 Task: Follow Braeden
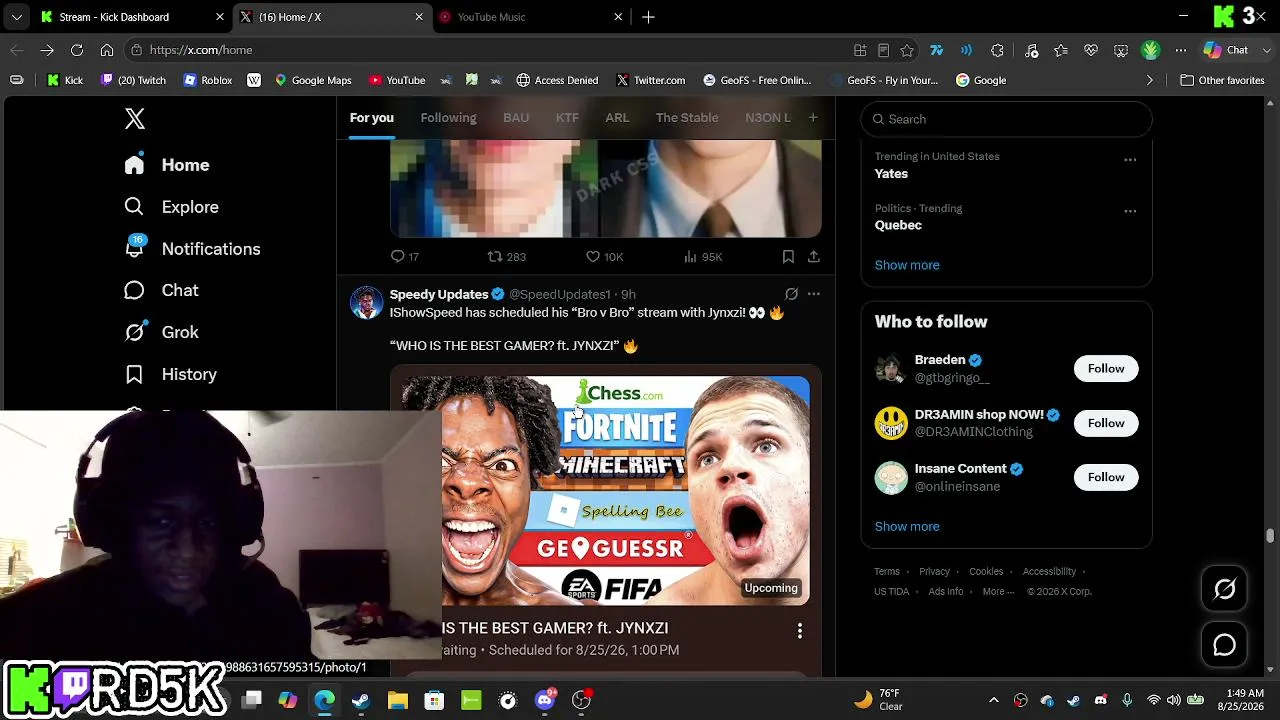click(x=1106, y=369)
